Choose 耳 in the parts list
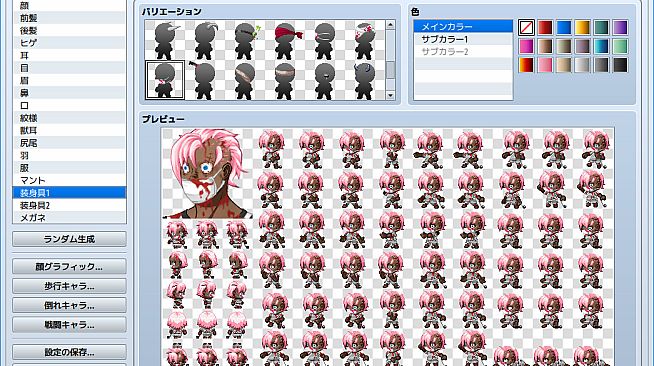654x366 pixels. pyautogui.click(x=69, y=55)
